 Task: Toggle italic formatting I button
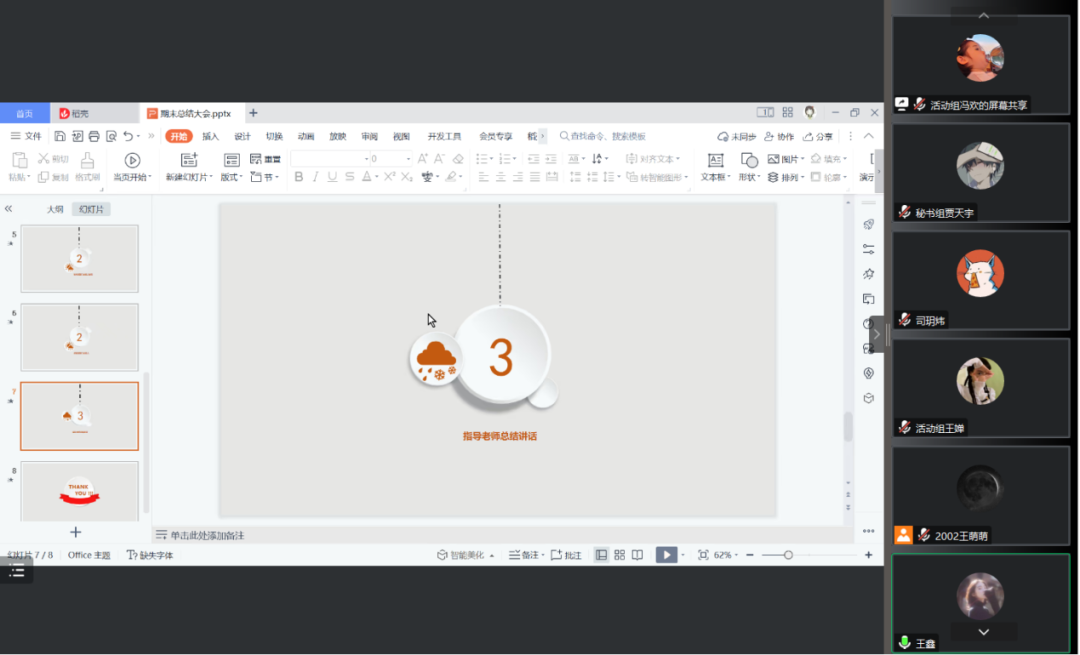click(x=315, y=177)
